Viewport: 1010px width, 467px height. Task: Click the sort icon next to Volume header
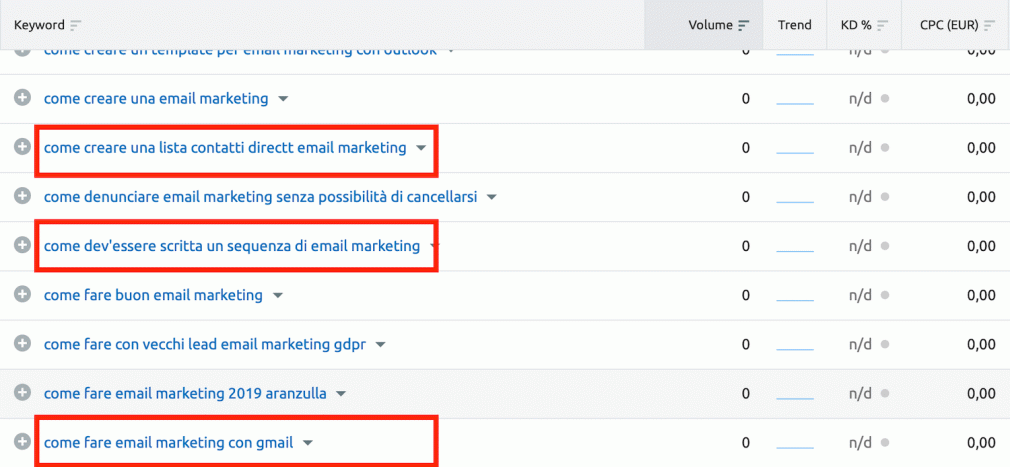tap(744, 25)
